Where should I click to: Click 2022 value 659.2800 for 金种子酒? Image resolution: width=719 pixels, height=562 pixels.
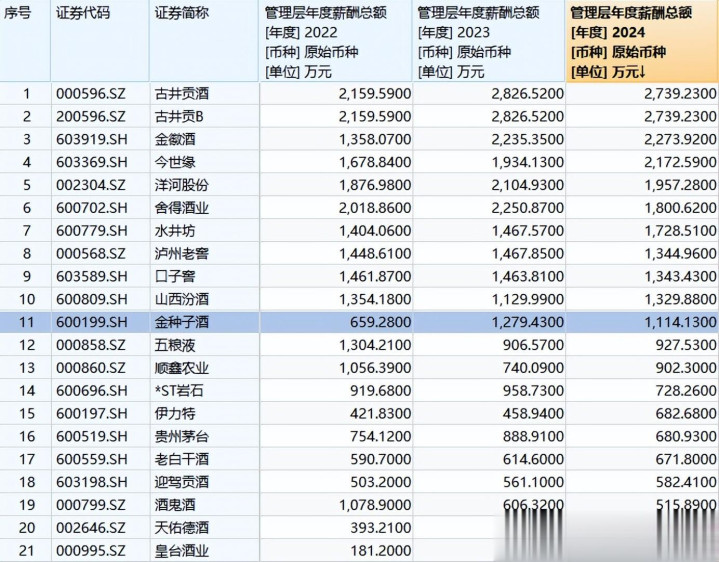(380, 322)
